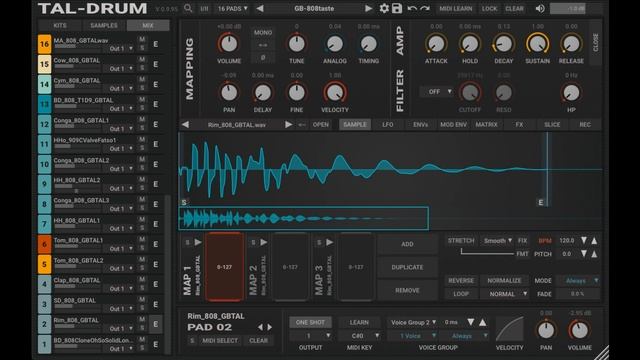
Task: Toggle the MONO button in Mapping
Action: point(263,32)
